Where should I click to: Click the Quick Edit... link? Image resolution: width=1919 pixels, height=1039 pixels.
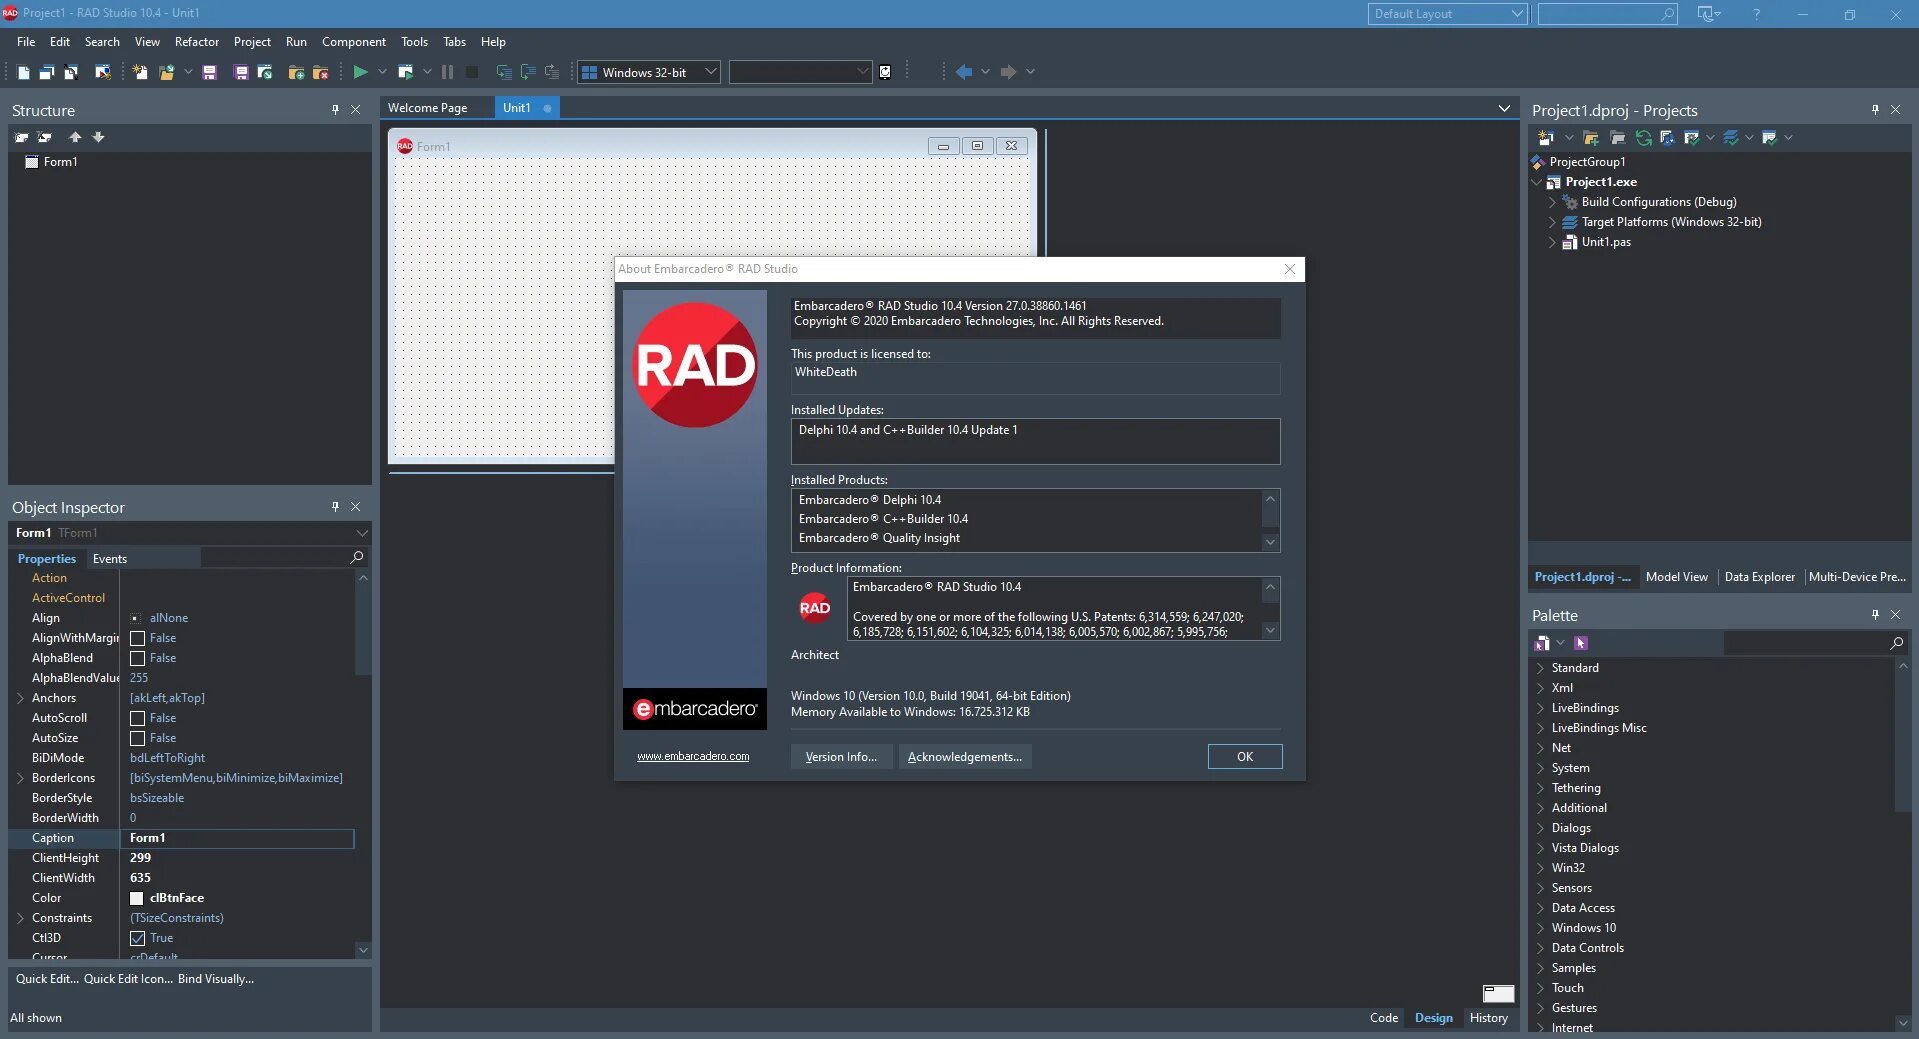47,979
